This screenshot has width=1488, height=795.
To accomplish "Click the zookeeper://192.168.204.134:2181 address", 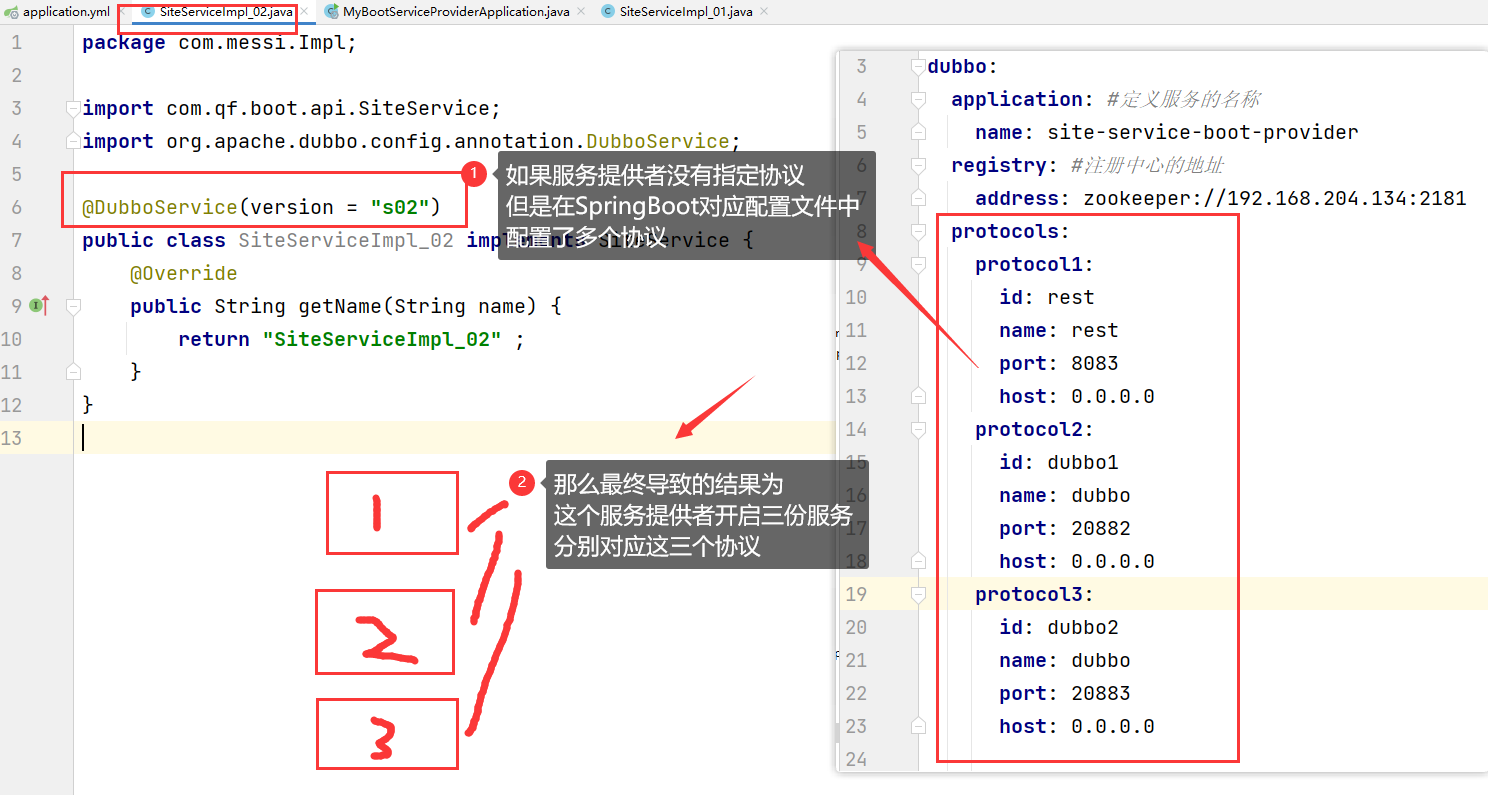I will pos(1275,198).
